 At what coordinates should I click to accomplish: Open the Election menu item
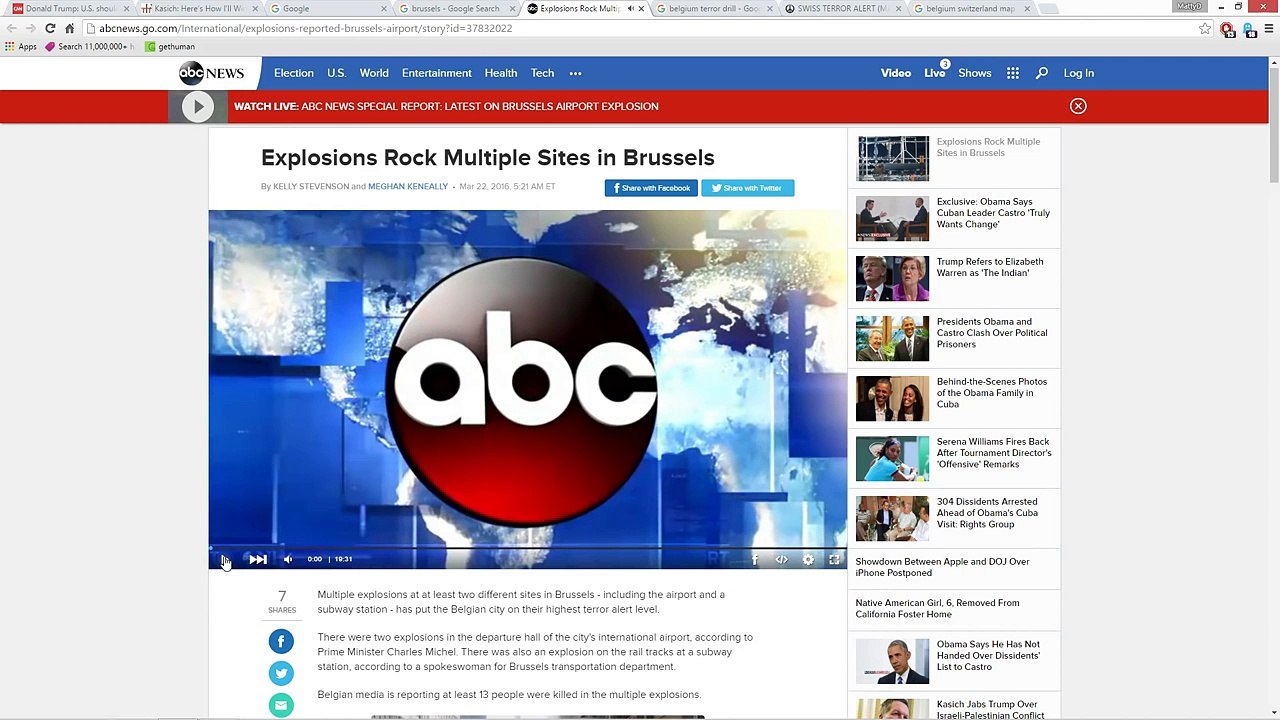[294, 73]
